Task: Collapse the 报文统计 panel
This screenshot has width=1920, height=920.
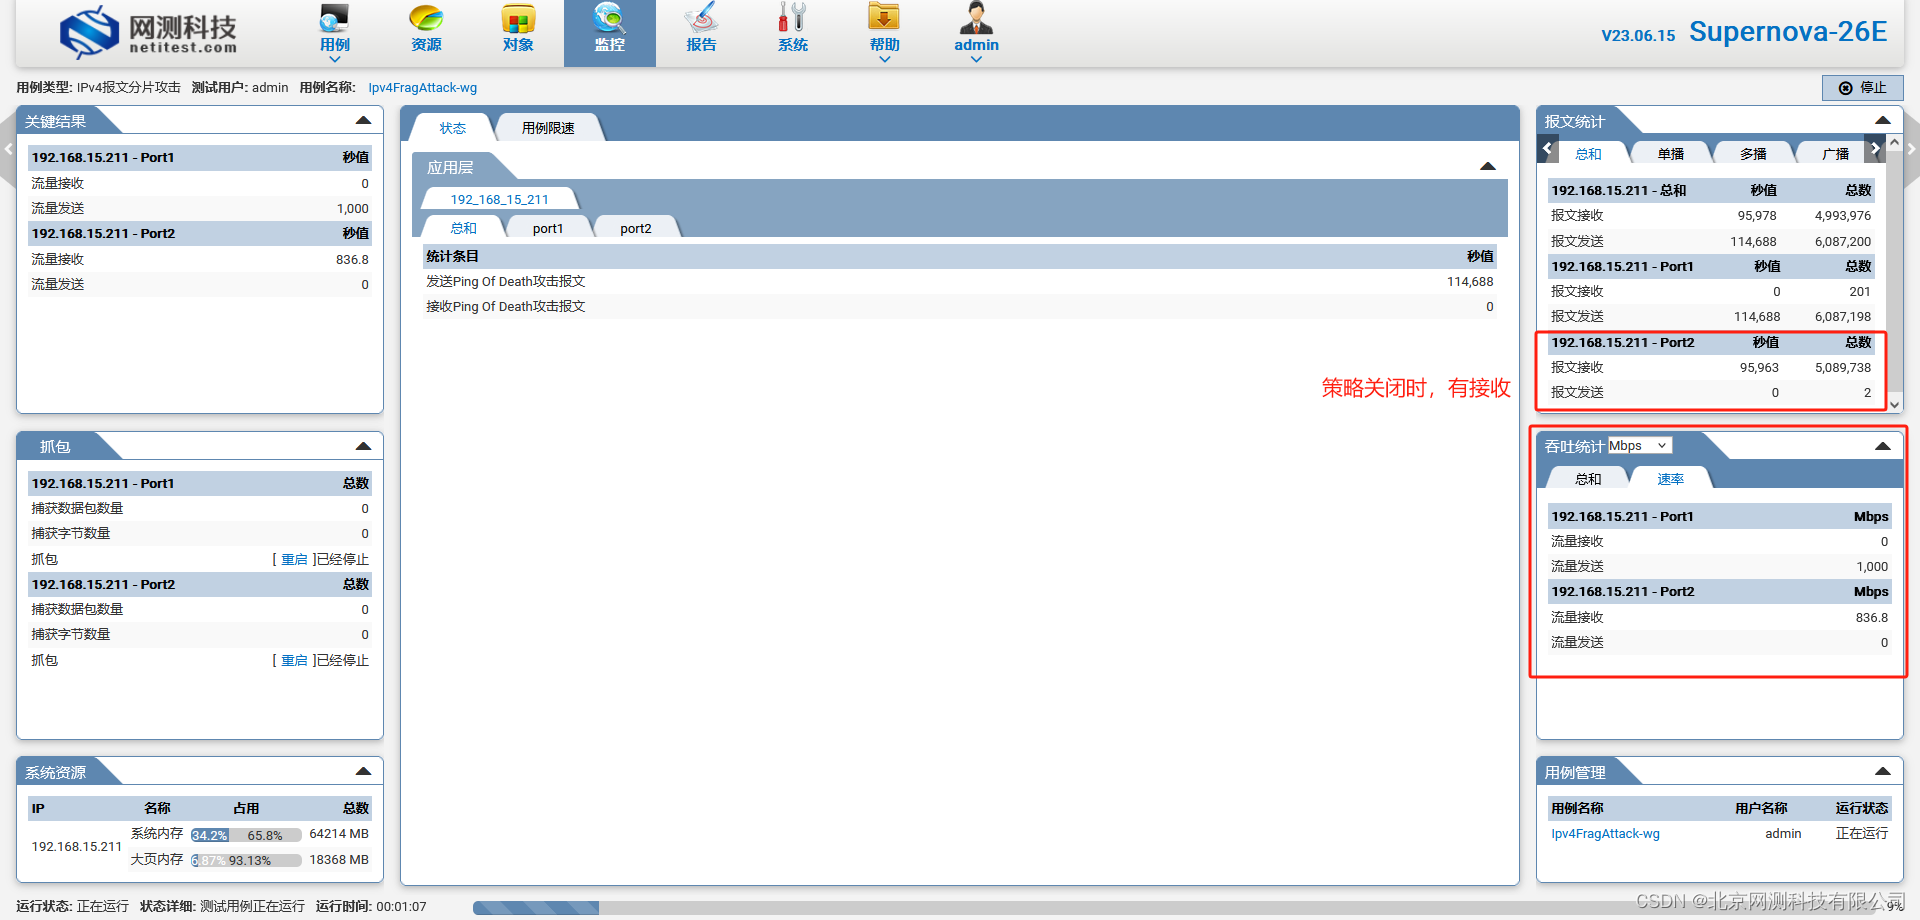Action: (1882, 120)
